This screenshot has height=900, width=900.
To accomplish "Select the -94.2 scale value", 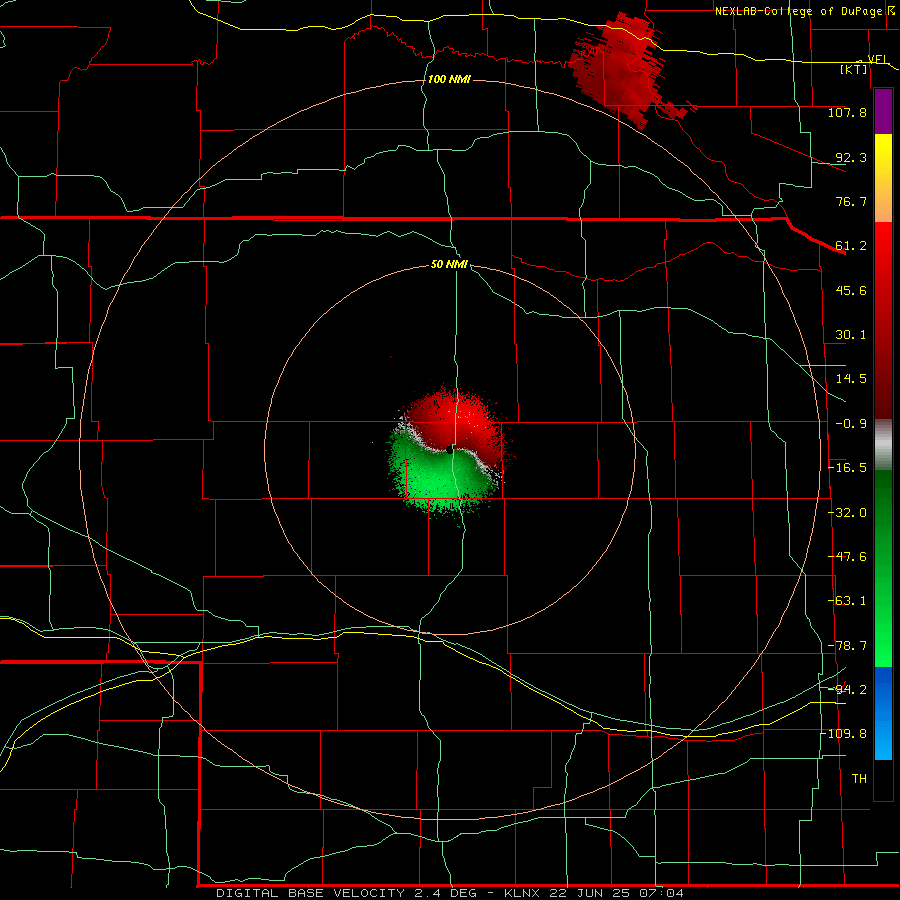I will 847,689.
